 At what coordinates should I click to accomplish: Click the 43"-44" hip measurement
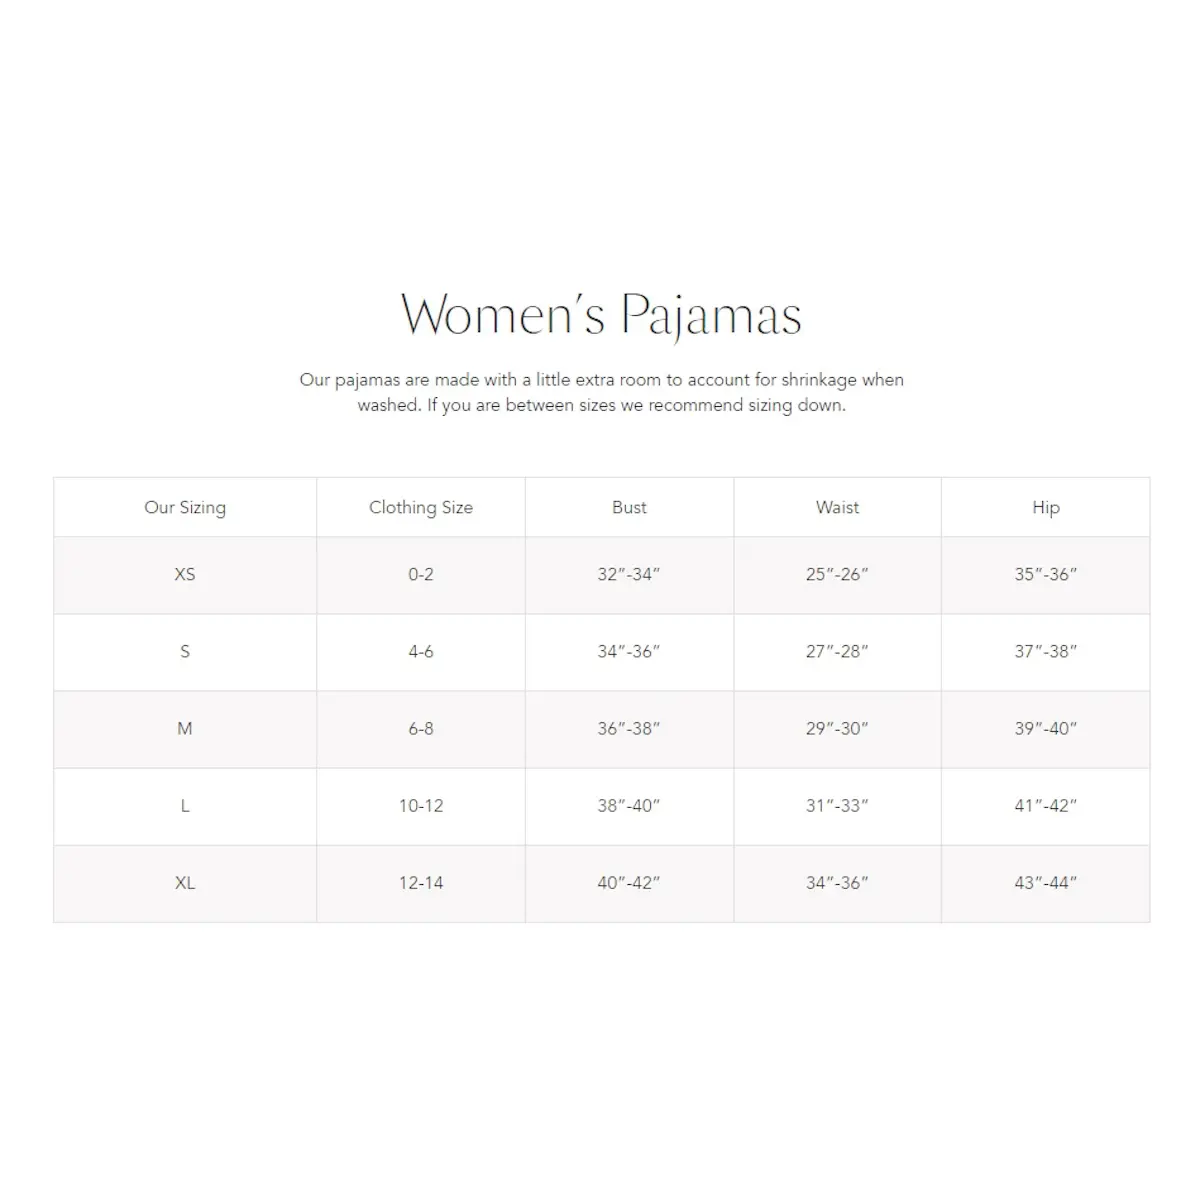[x=1046, y=882]
